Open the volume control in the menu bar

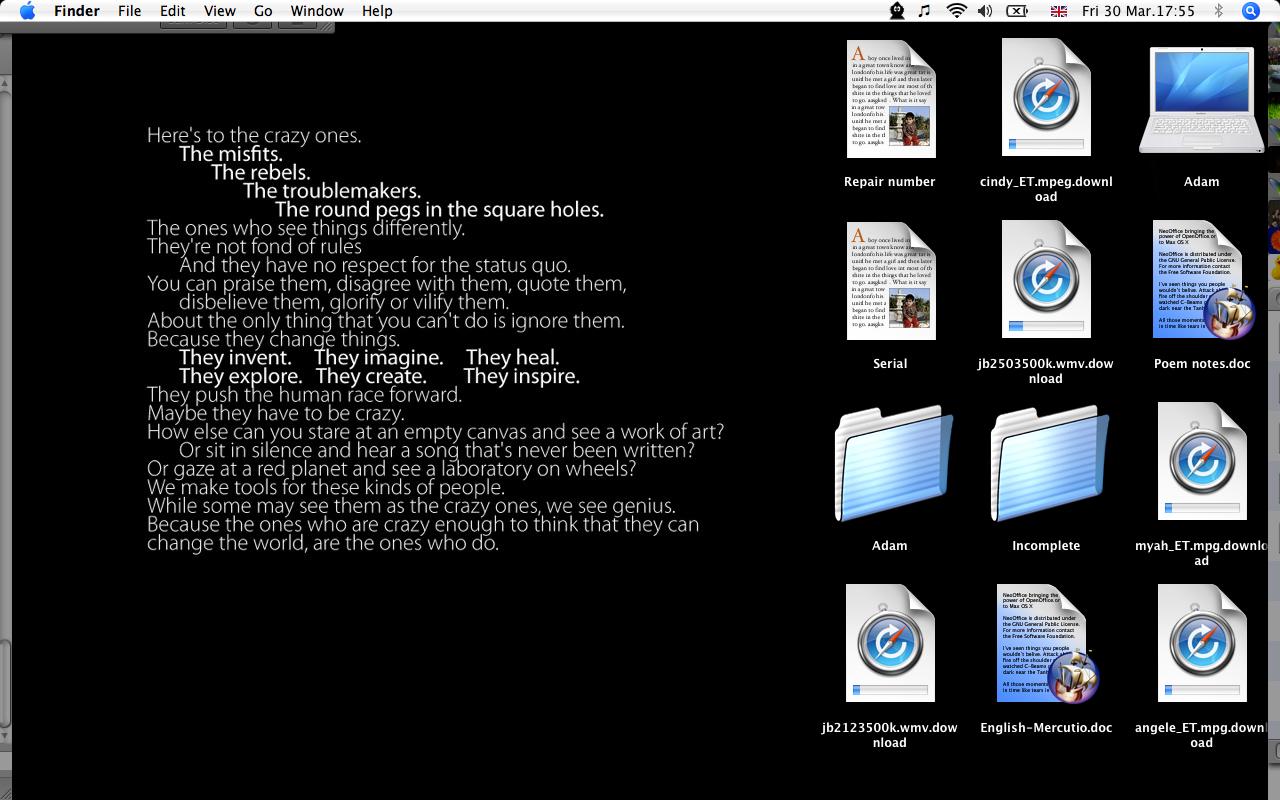985,11
